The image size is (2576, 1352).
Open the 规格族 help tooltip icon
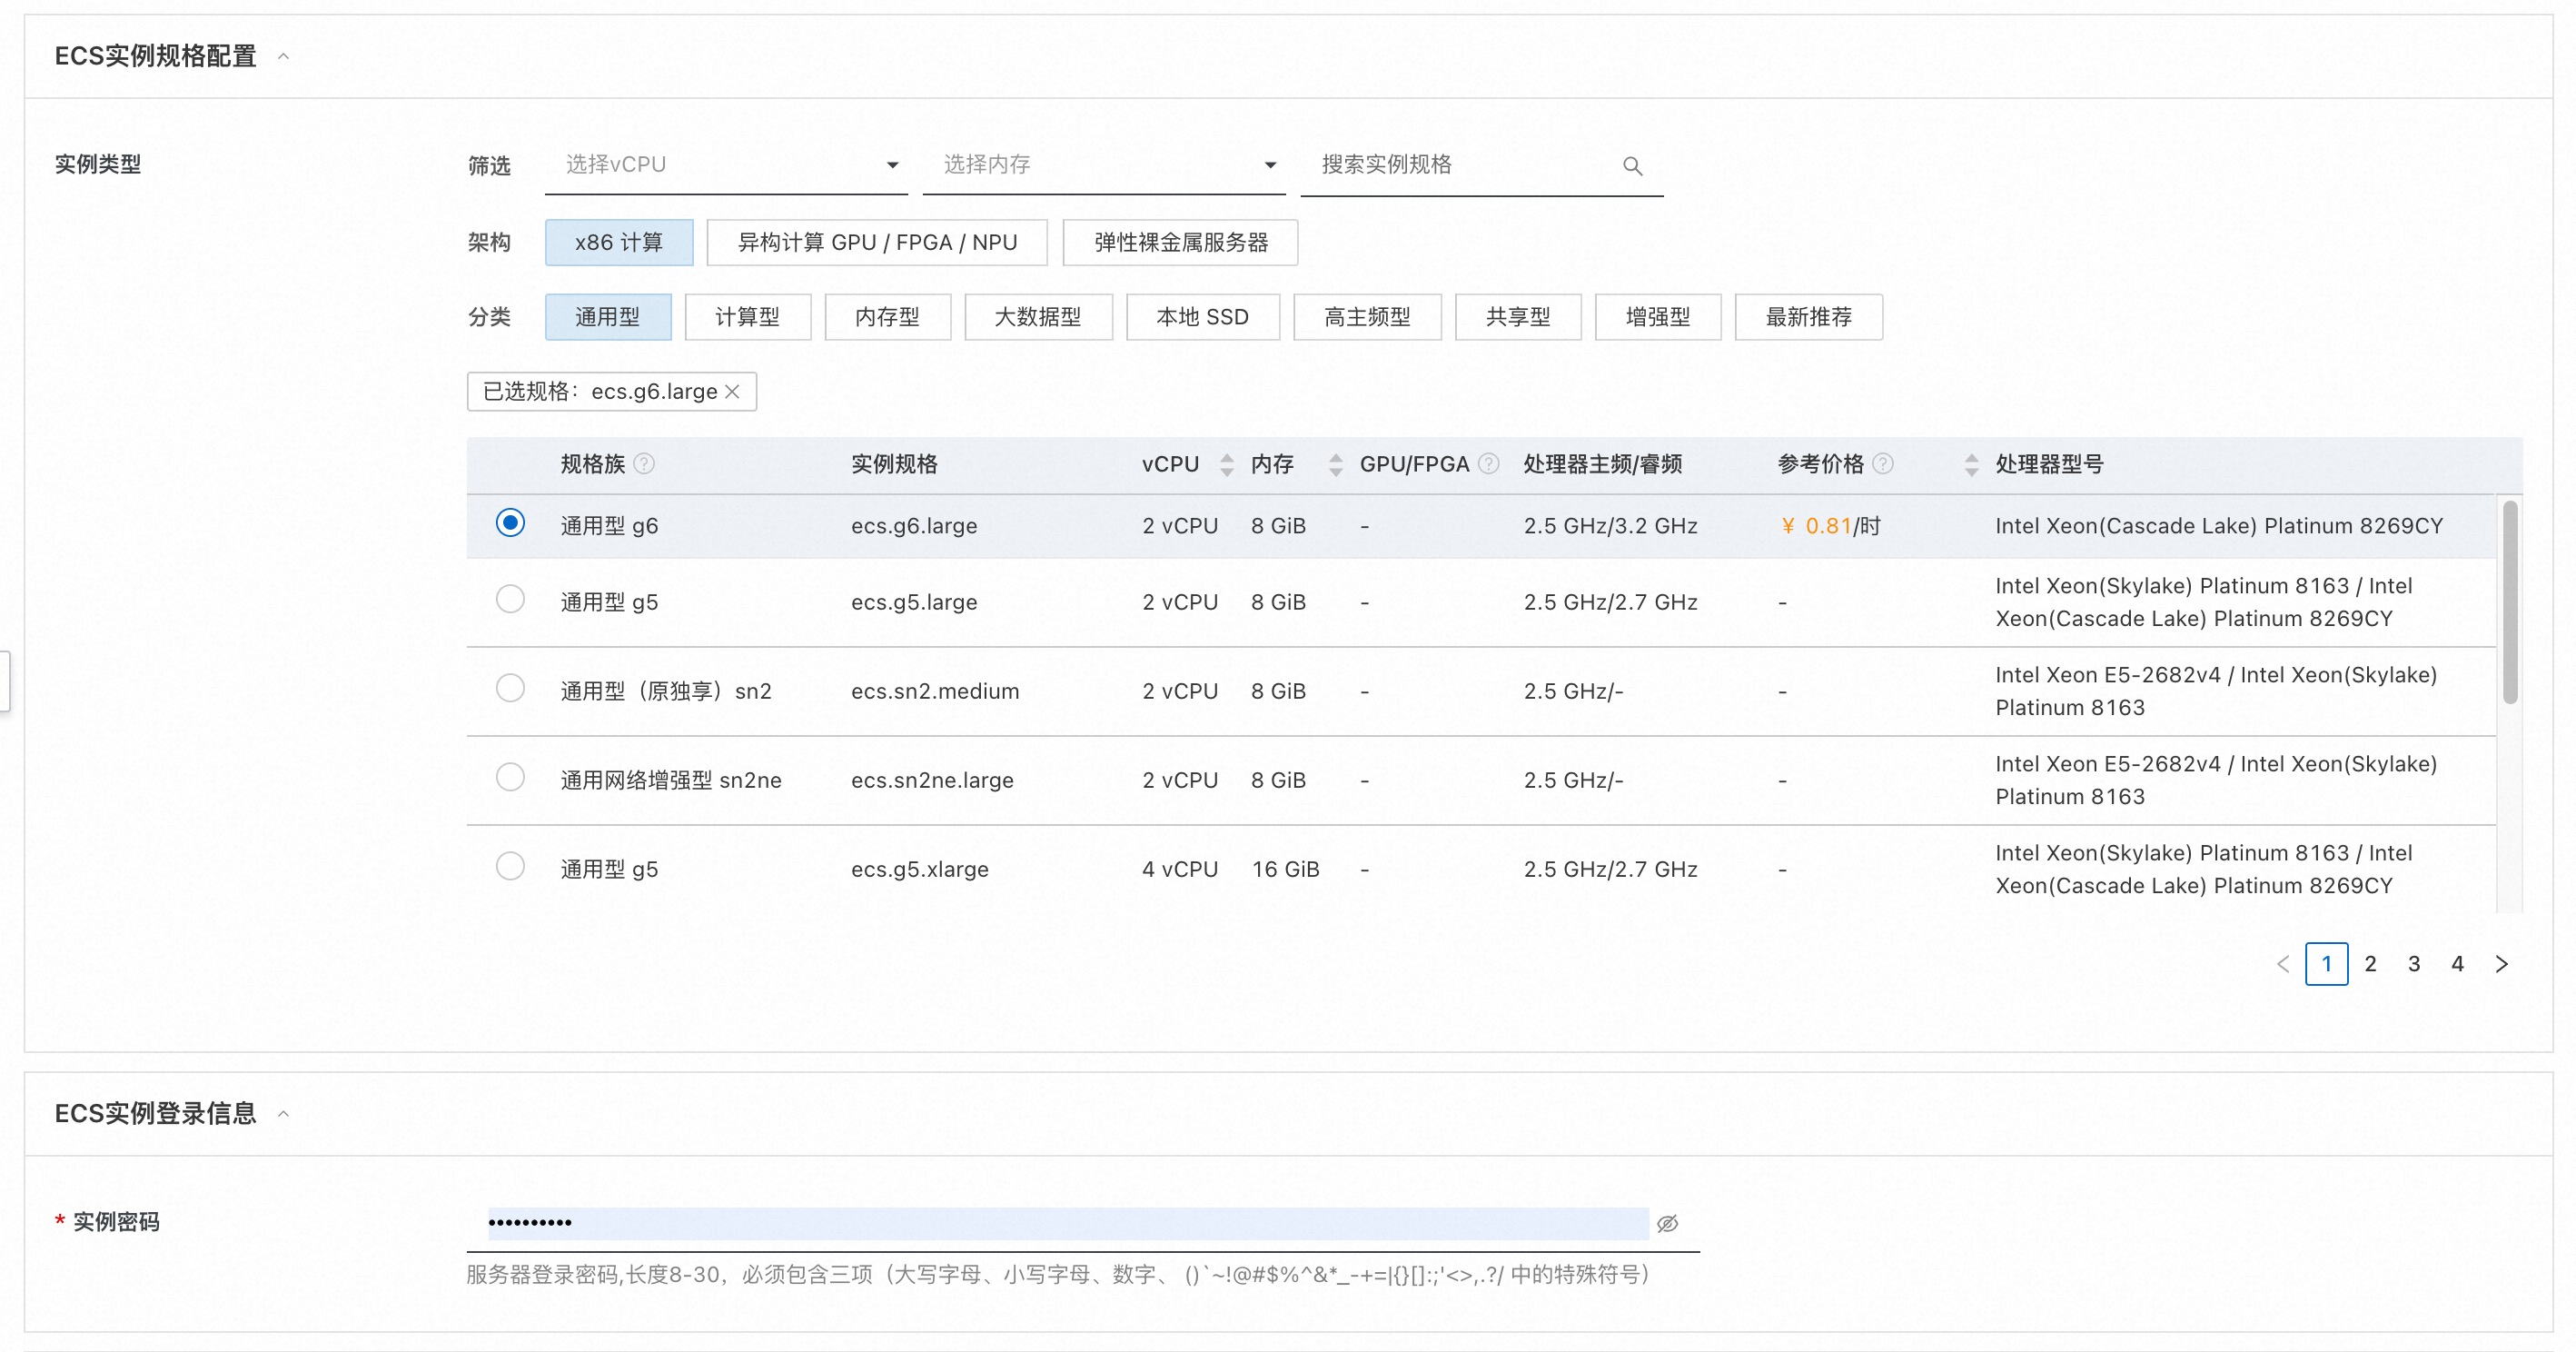point(645,464)
